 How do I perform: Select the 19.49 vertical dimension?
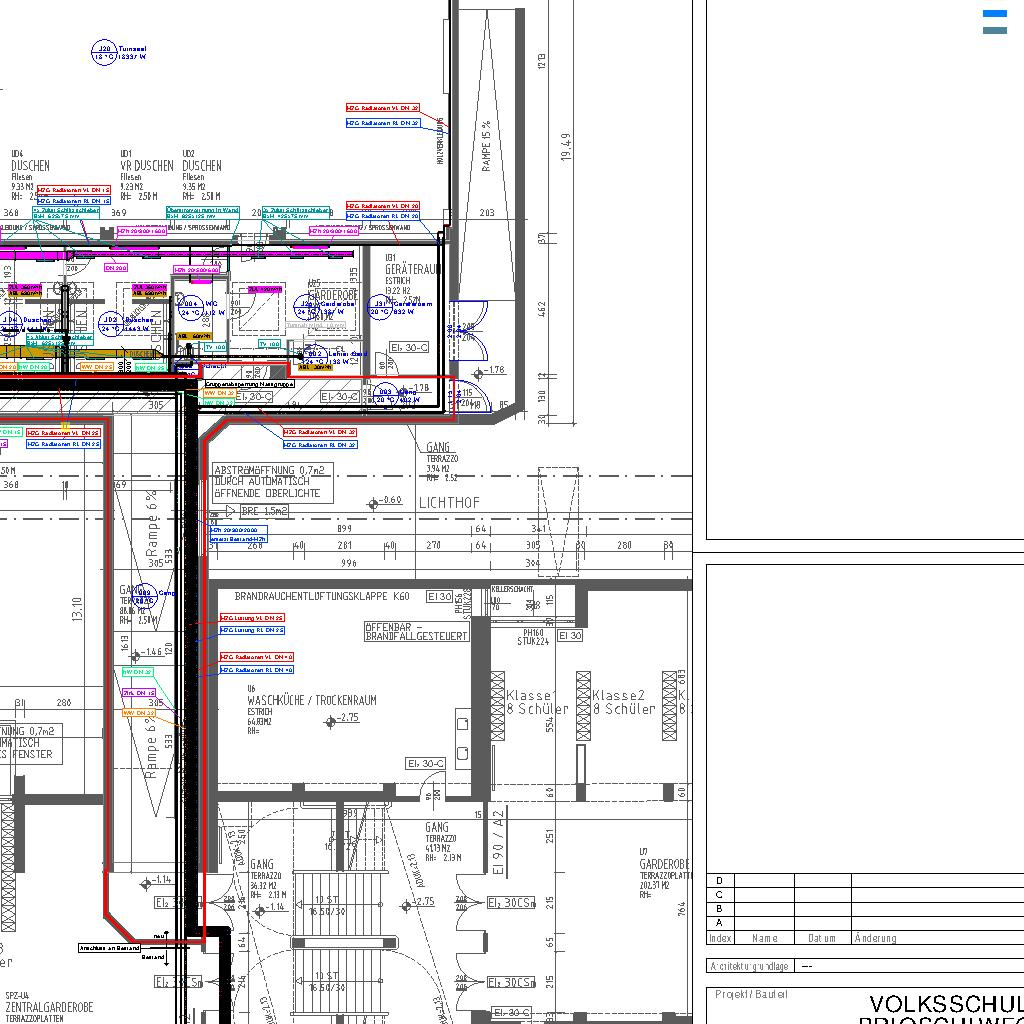pos(566,147)
